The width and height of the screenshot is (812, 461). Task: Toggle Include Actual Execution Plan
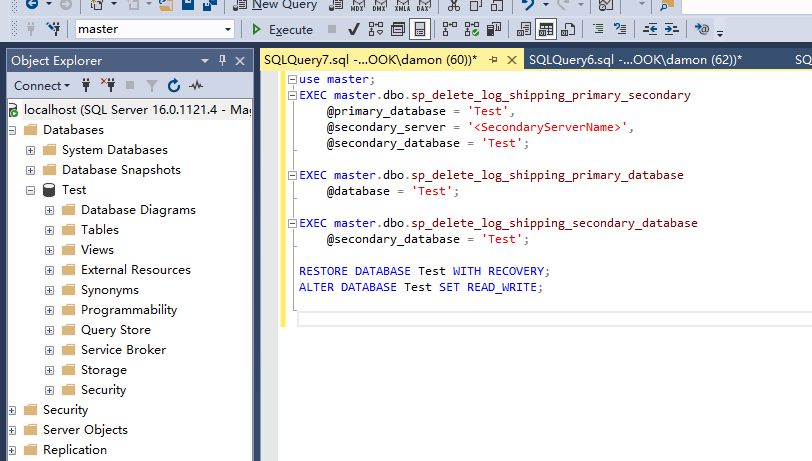click(x=449, y=30)
